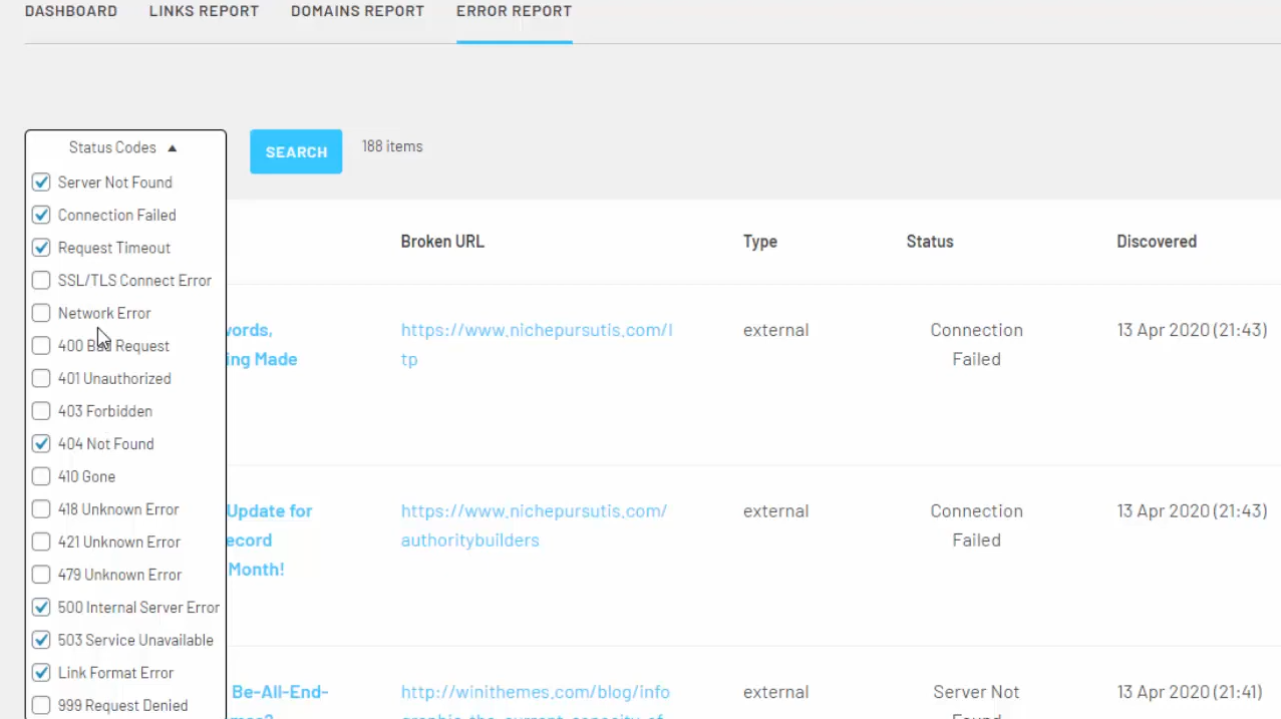This screenshot has height=719, width=1281.
Task: Open the nichepursutis.com authoritybuilders broken link
Action: pyautogui.click(x=533, y=525)
